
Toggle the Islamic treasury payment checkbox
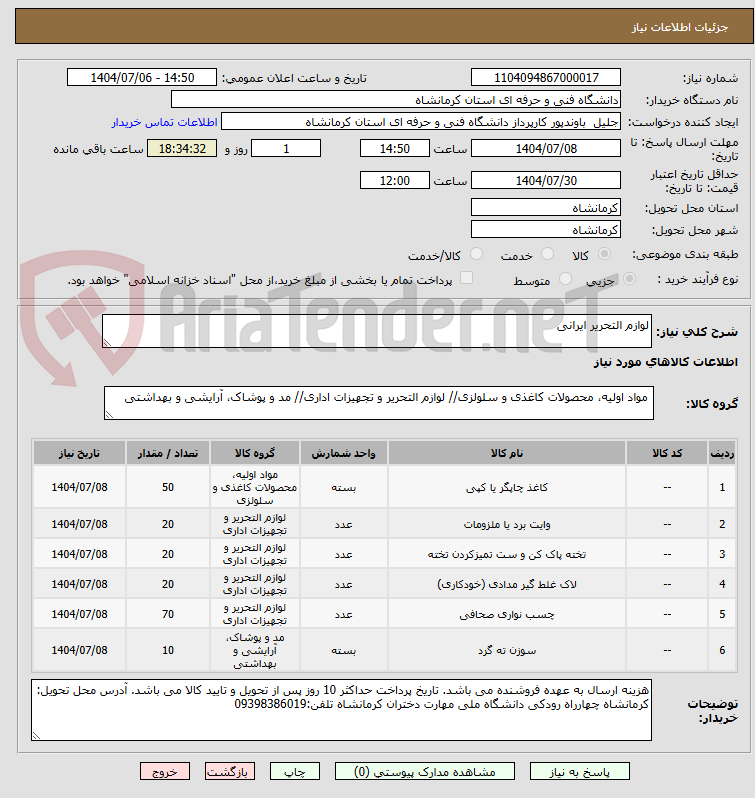coord(466,277)
